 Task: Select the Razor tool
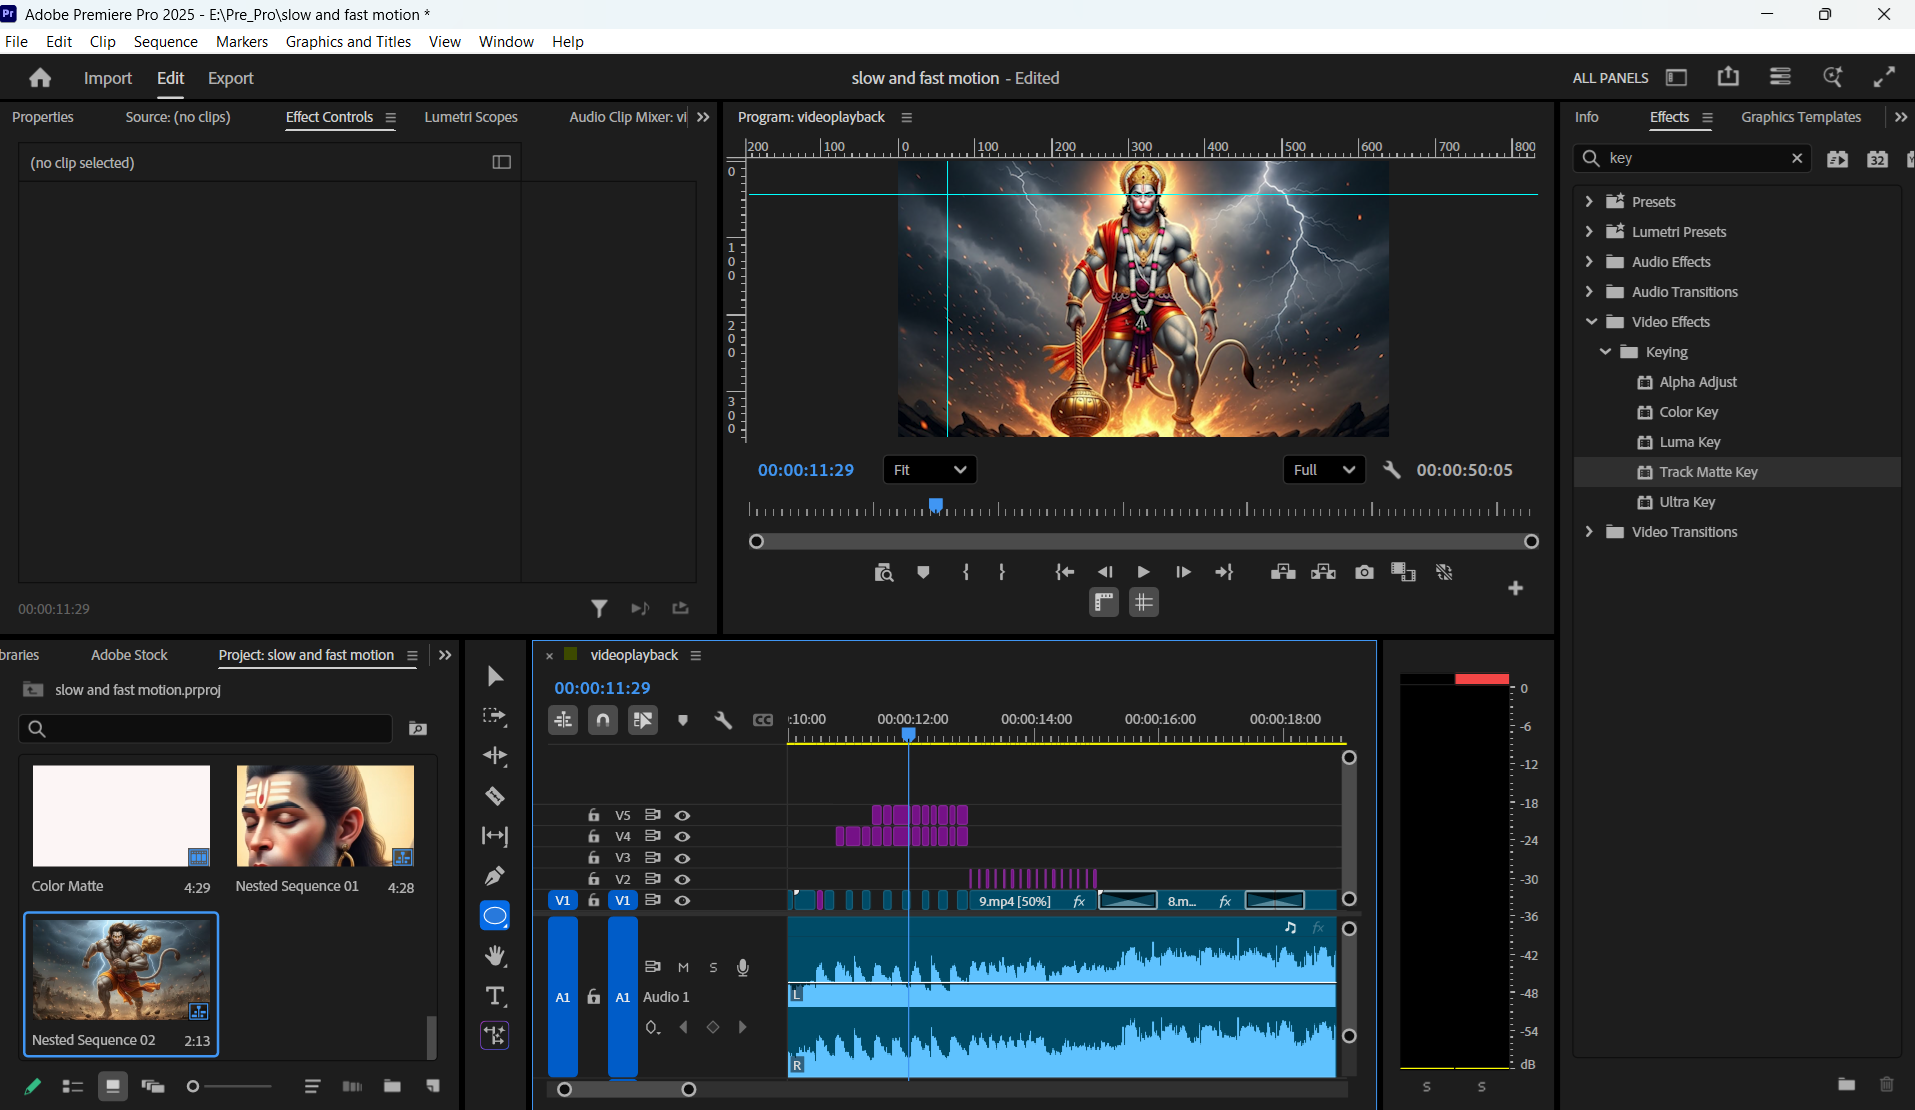[495, 795]
